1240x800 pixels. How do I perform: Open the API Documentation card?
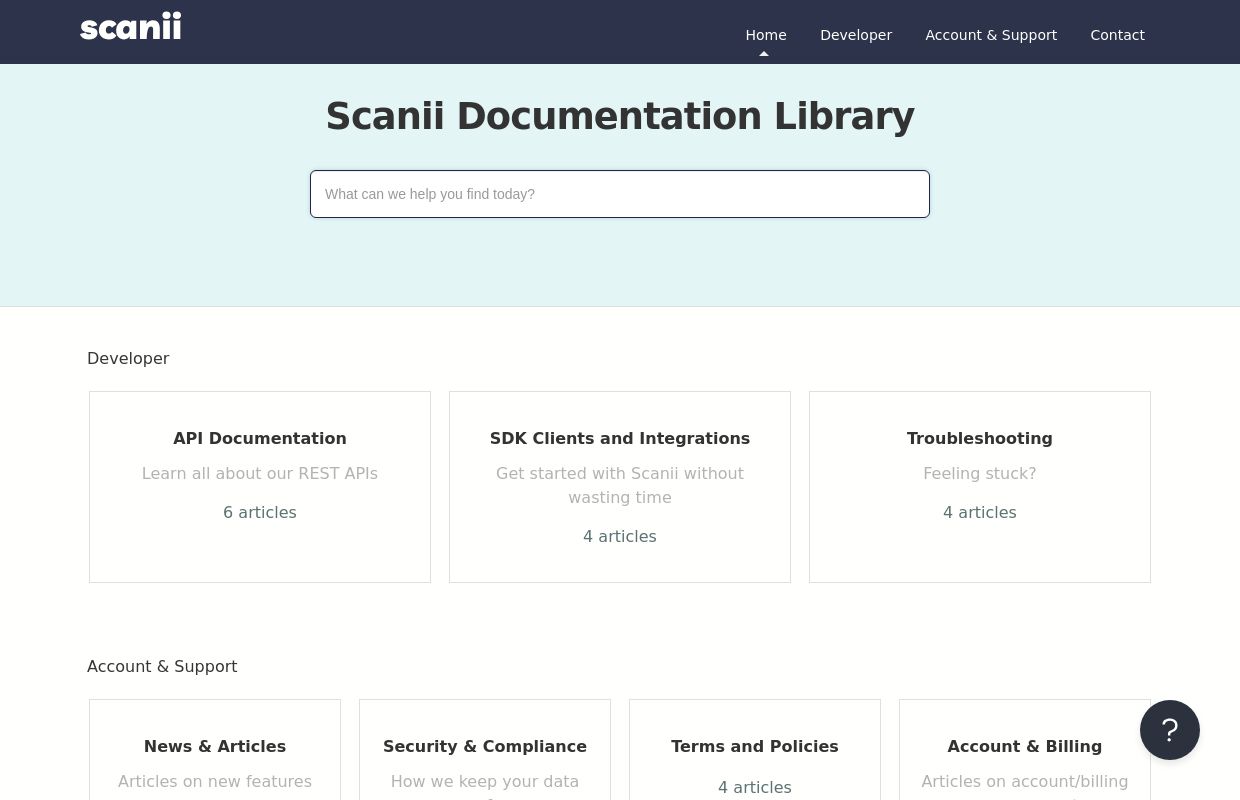260,487
